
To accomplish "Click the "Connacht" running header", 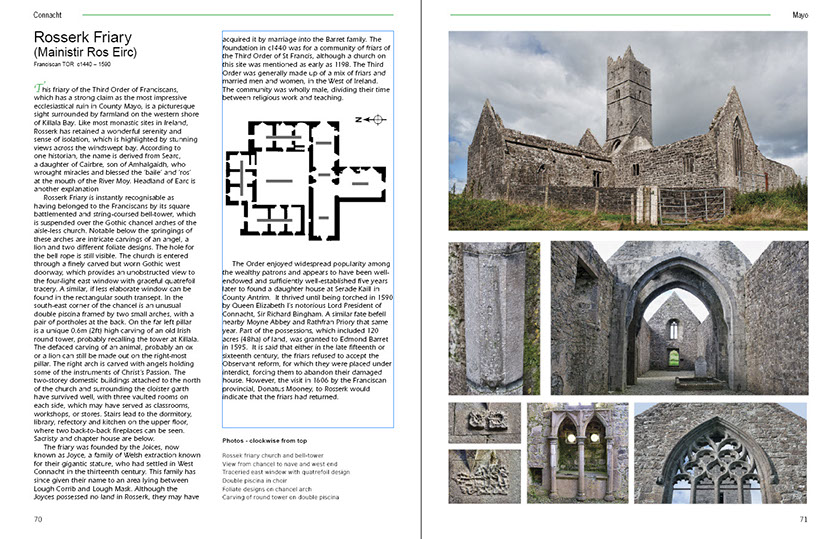I will (x=50, y=15).
